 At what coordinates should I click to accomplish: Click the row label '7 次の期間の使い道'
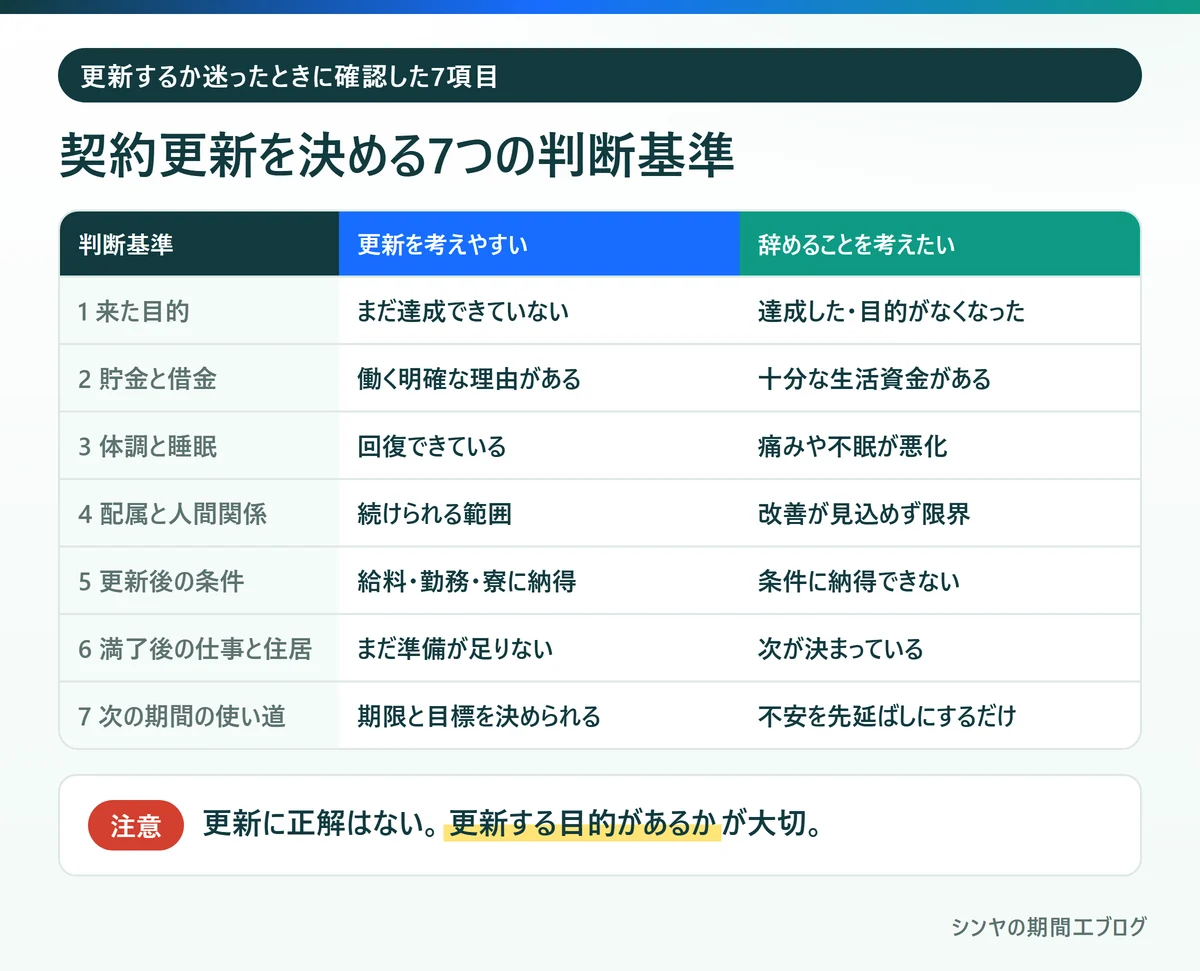tap(199, 716)
